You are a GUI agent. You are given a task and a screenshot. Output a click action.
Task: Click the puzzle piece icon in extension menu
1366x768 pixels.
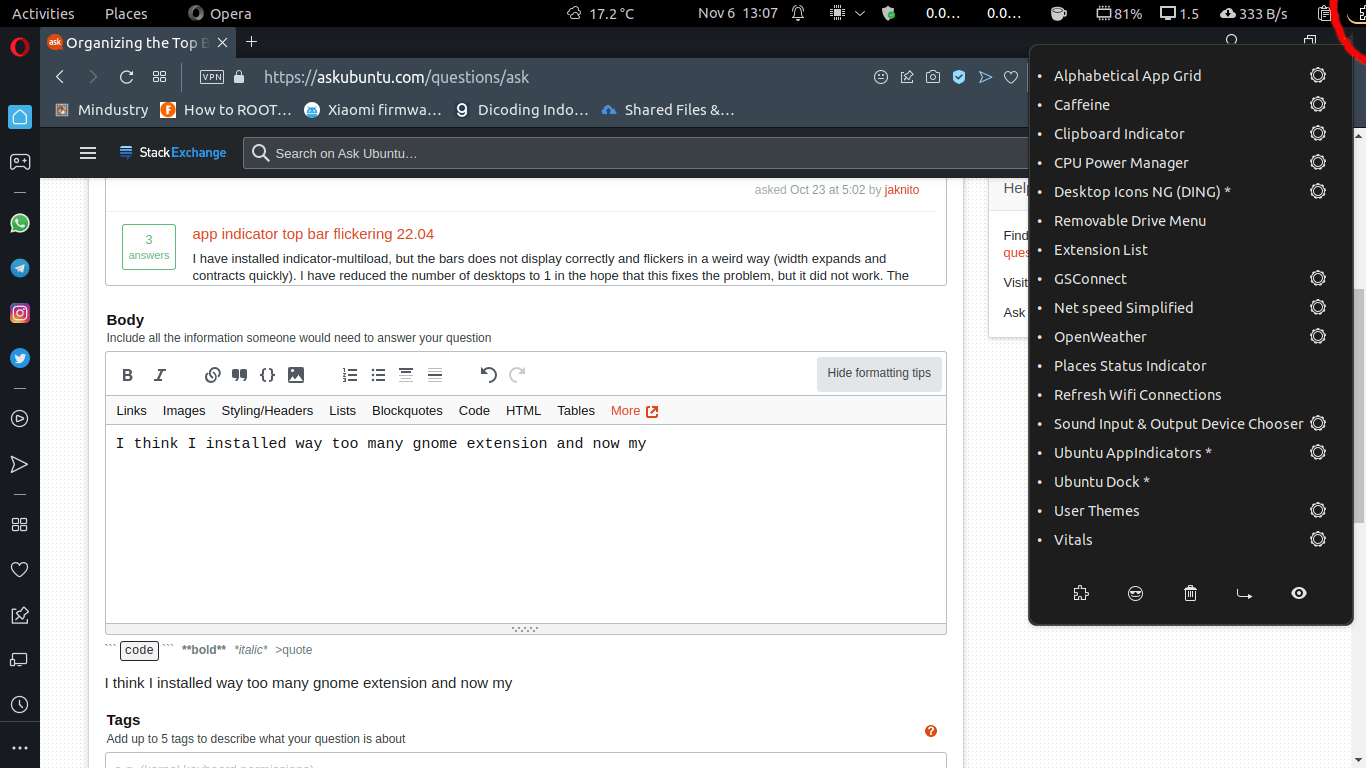(1081, 593)
